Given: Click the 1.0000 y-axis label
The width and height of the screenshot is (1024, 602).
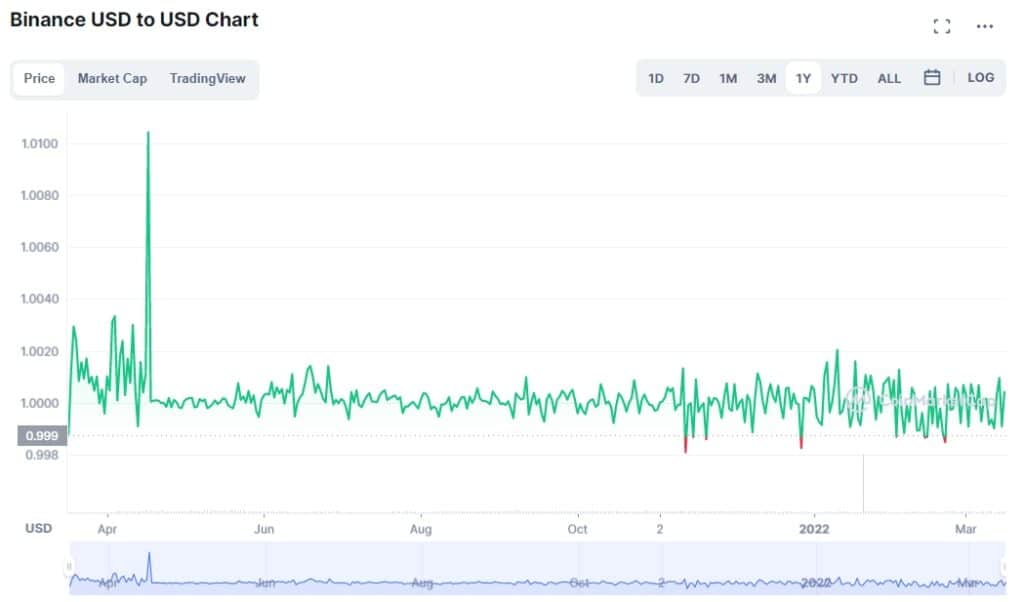Looking at the screenshot, I should coord(40,403).
